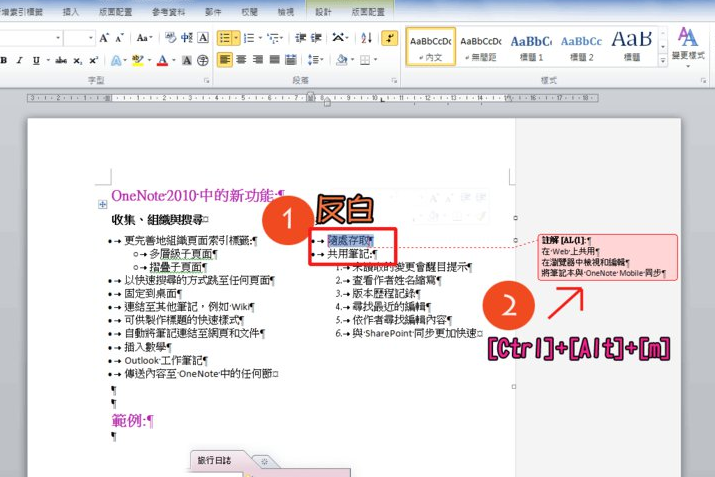Screen dimensions: 715x477
Task: Toggle Bold formatting
Action: click(4, 60)
